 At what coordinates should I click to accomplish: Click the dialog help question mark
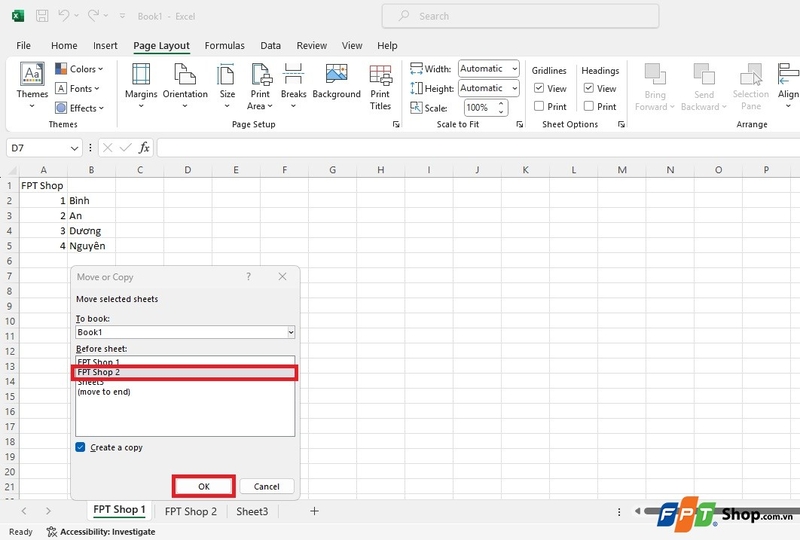tap(248, 277)
